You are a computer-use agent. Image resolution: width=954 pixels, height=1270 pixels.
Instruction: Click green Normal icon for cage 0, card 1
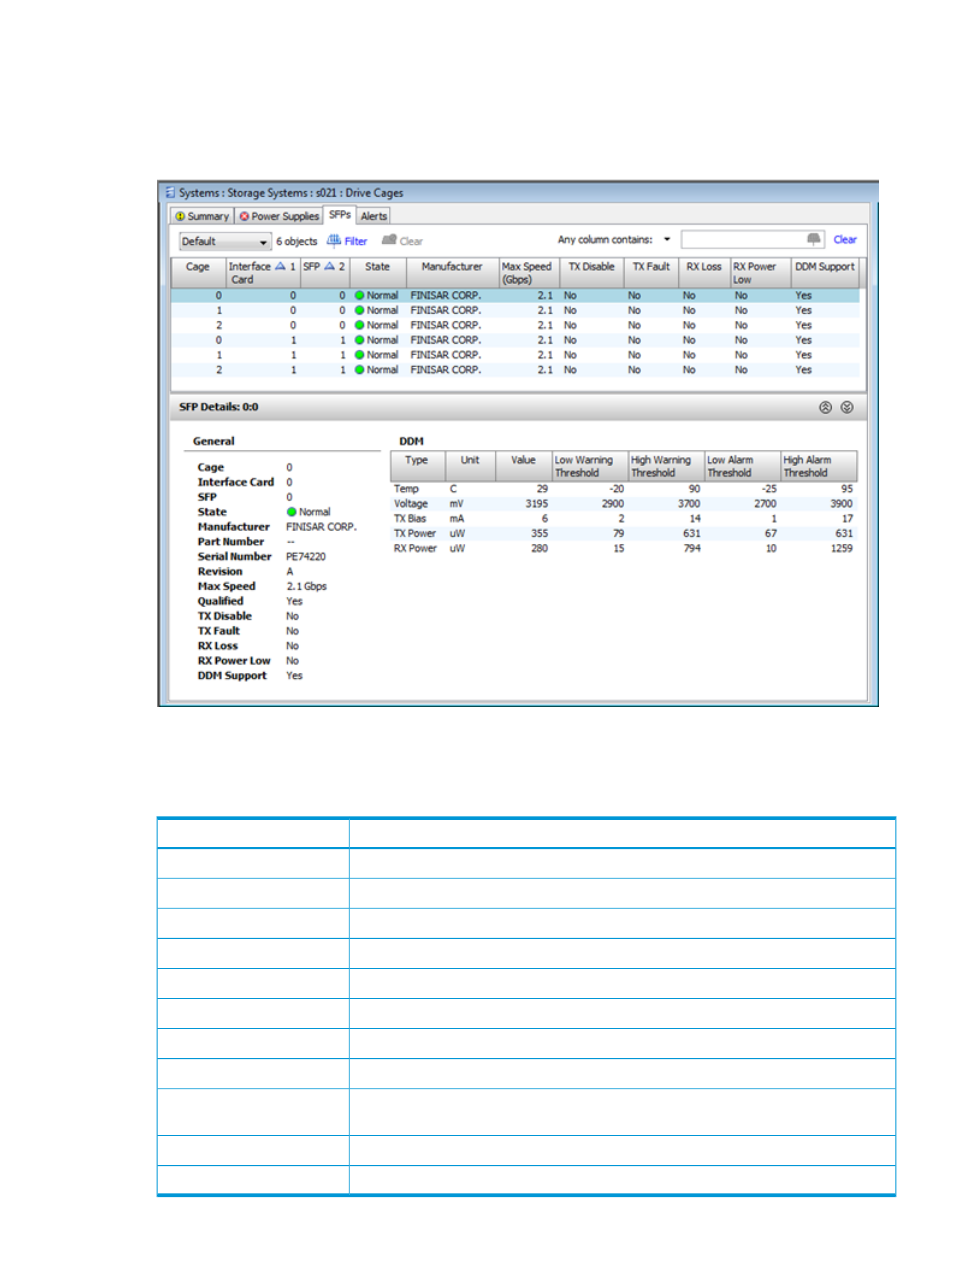[360, 341]
